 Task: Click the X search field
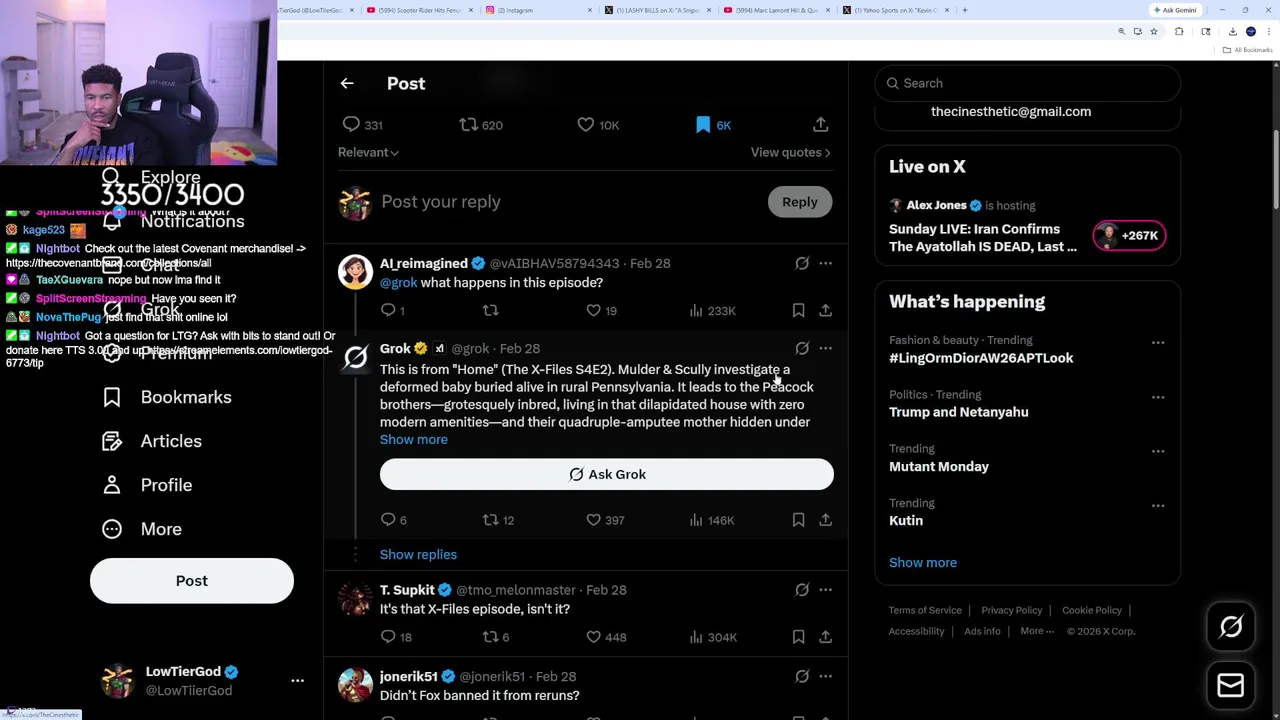tap(1028, 84)
